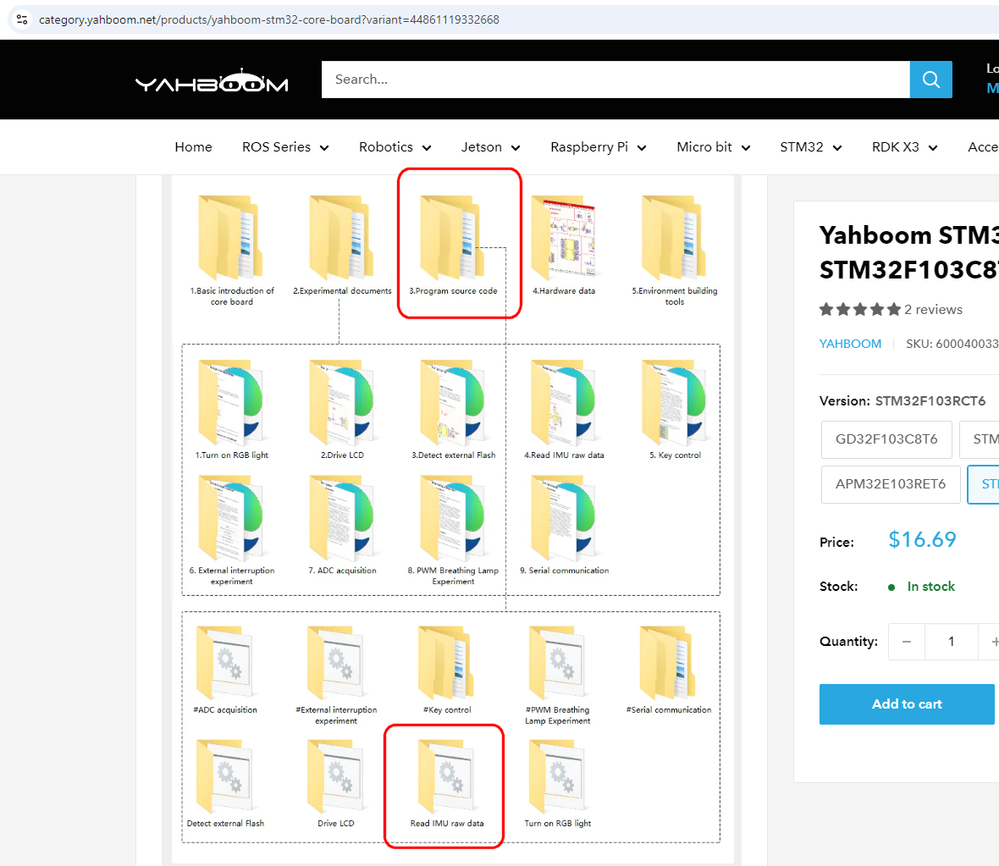The height and width of the screenshot is (866, 999).
Task: Expand the ROS Series menu
Action: click(x=285, y=147)
